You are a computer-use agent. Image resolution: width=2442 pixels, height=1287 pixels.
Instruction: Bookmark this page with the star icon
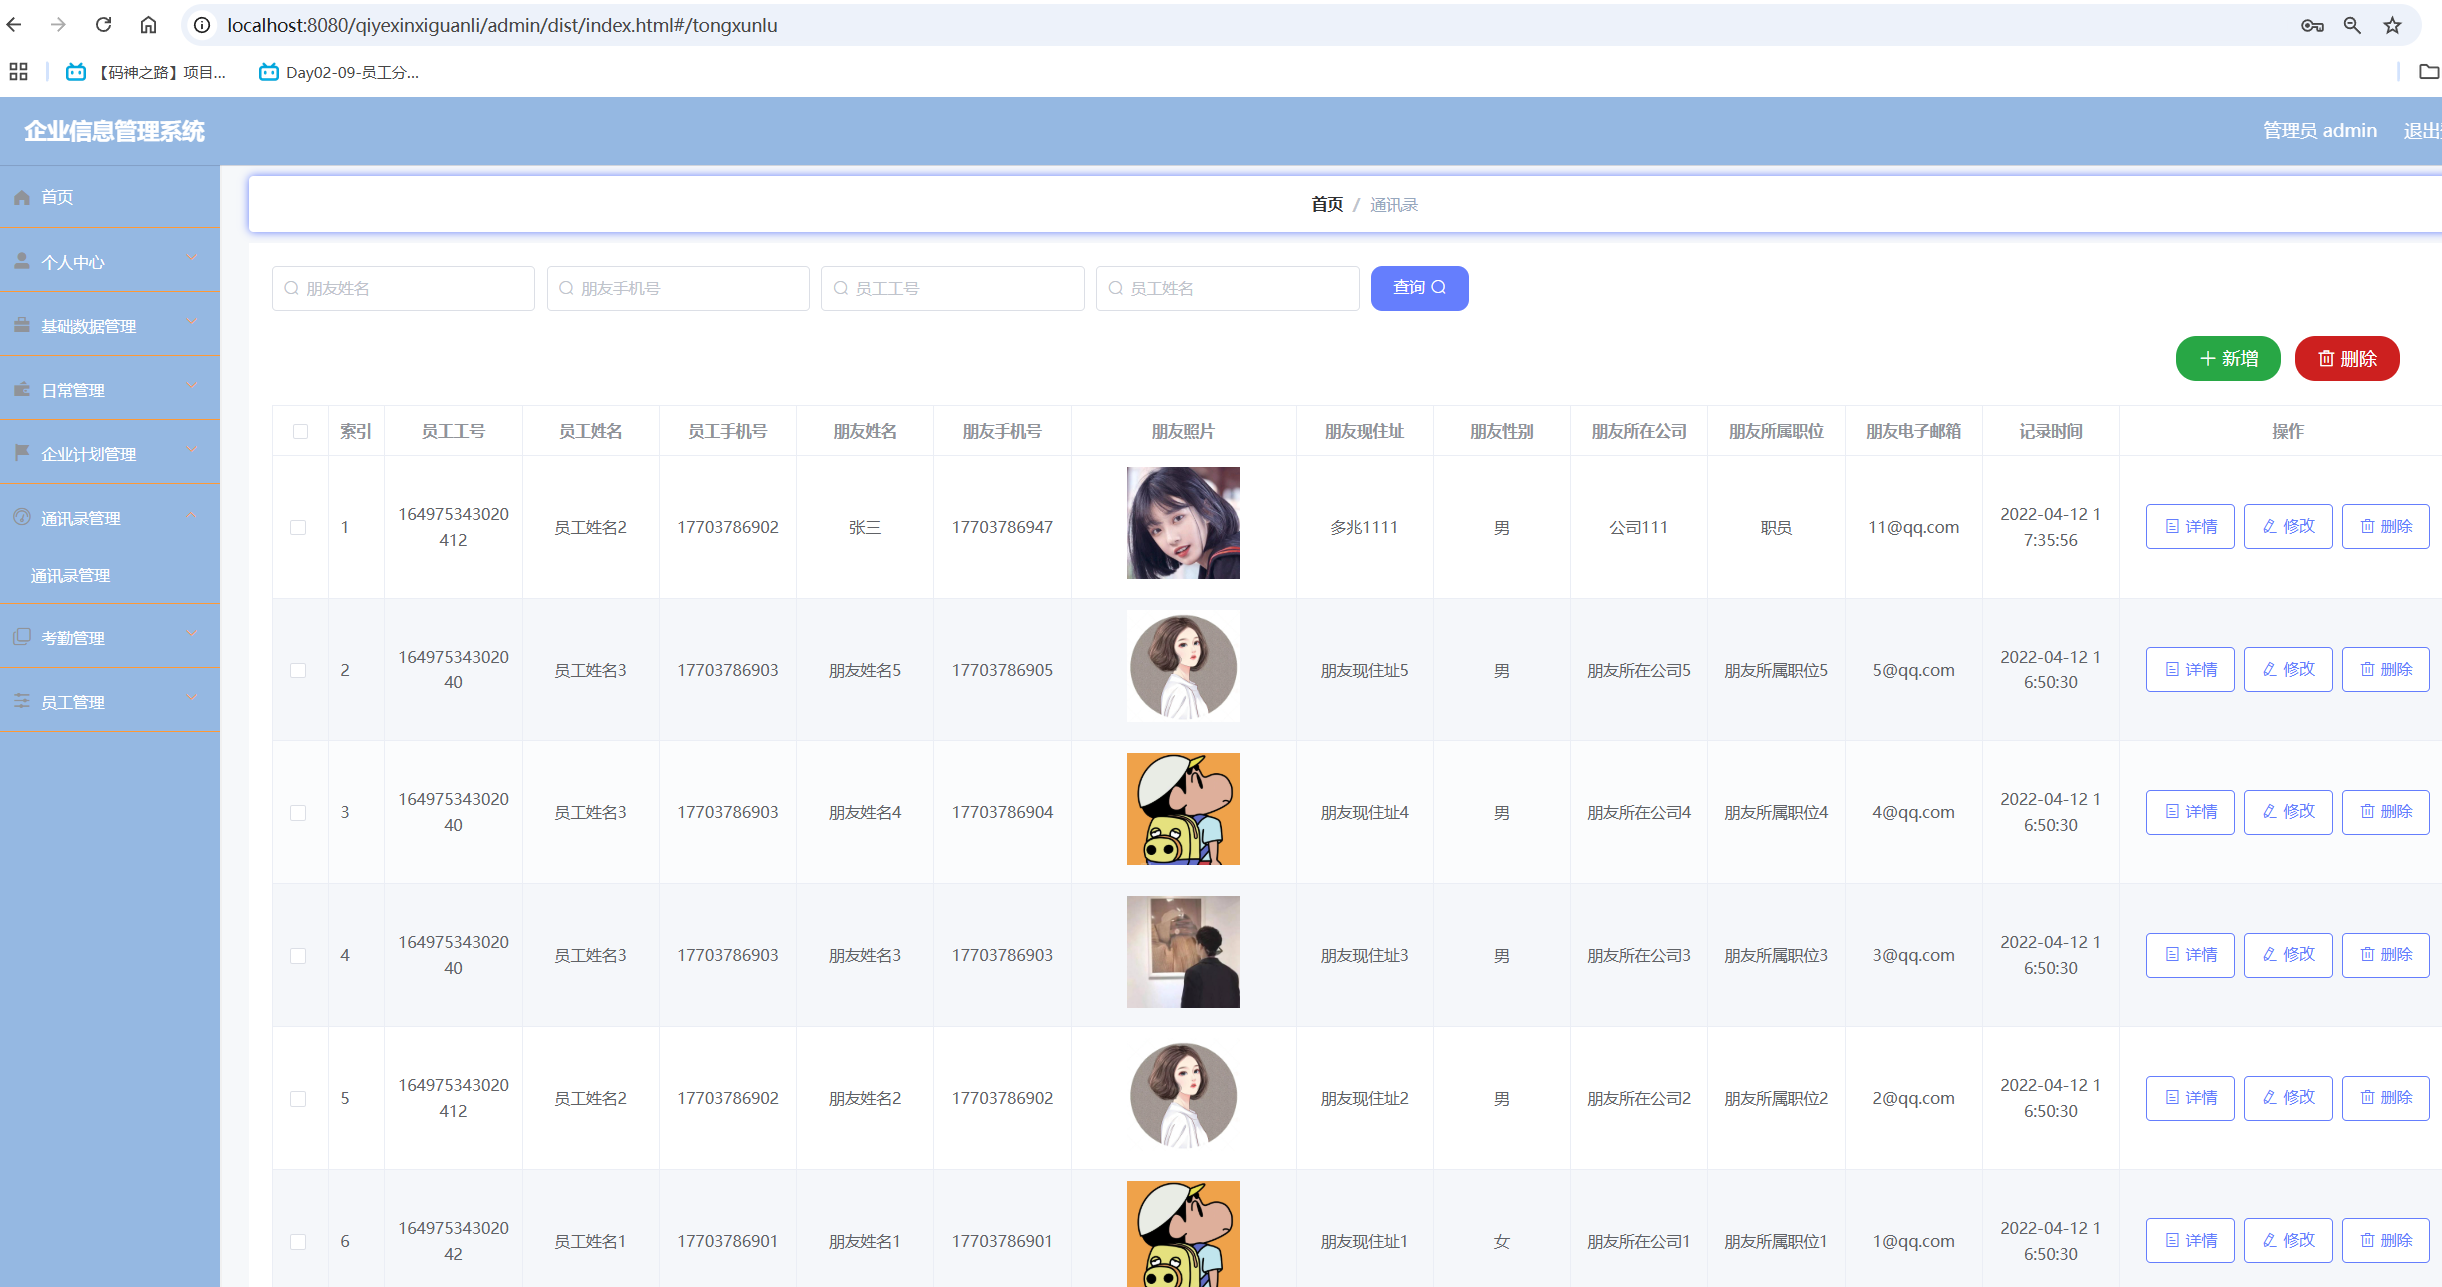pos(2392,25)
